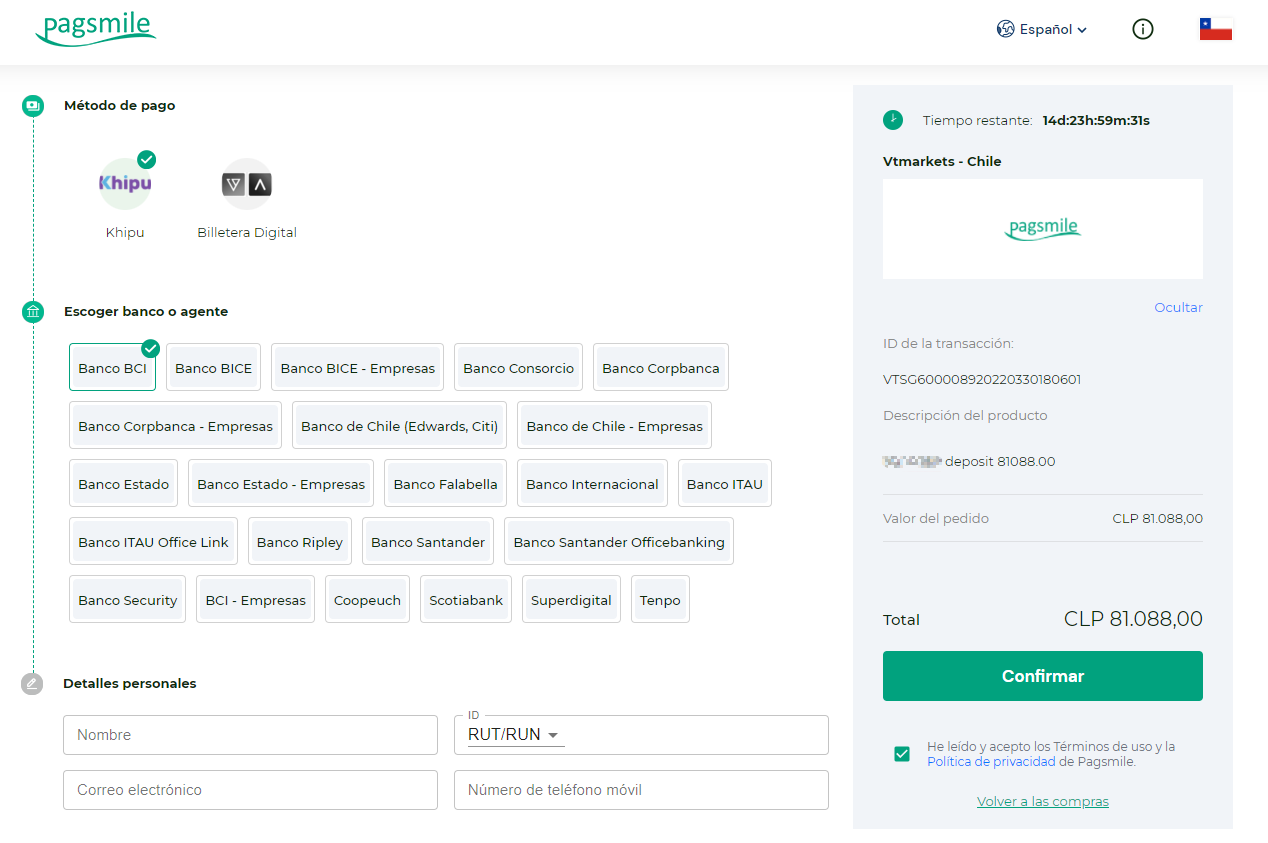The image size is (1268, 843).
Task: Pick Banco Estado from bank list
Action: (123, 484)
